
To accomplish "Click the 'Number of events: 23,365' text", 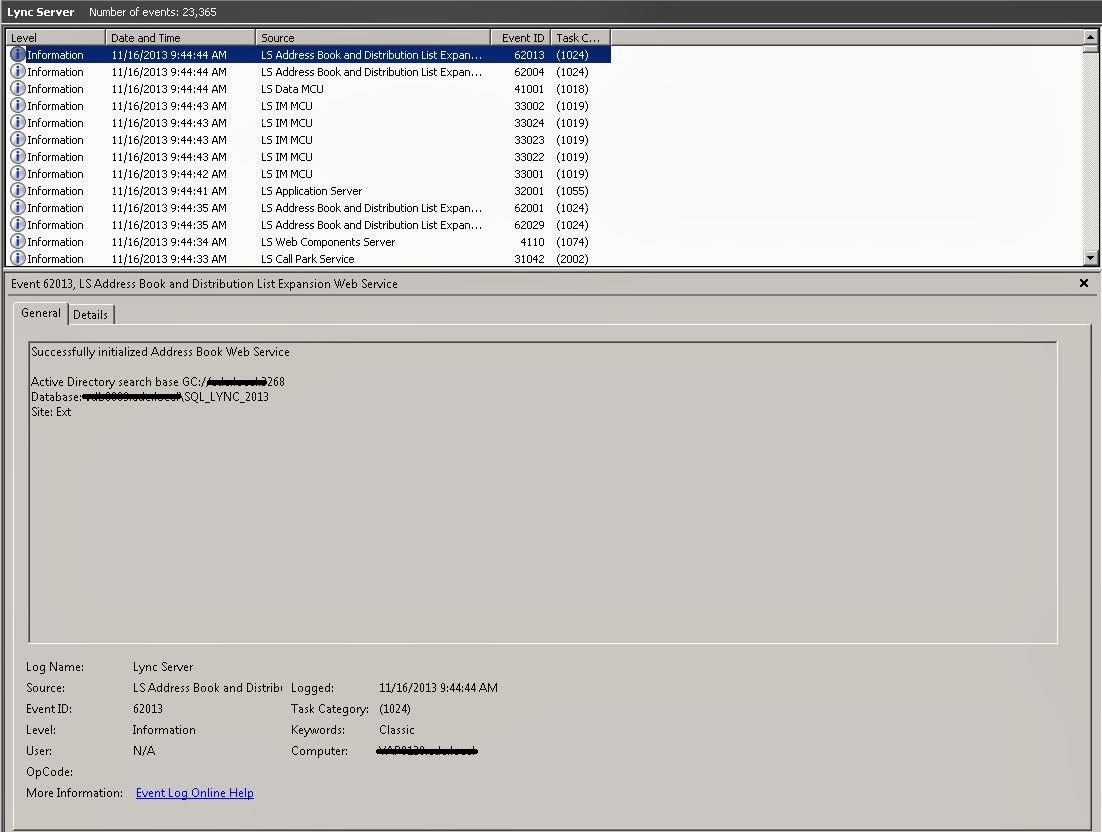I will click(153, 12).
